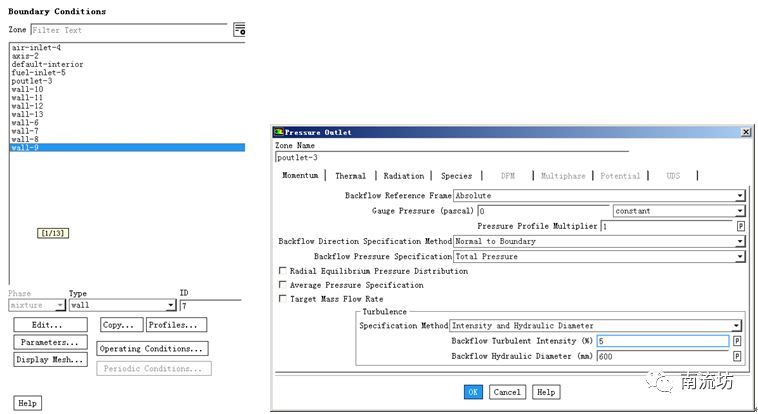Image resolution: width=758 pixels, height=414 pixels.
Task: Click the P icon beside Pressure Profile Multiplier
Action: [x=740, y=226]
